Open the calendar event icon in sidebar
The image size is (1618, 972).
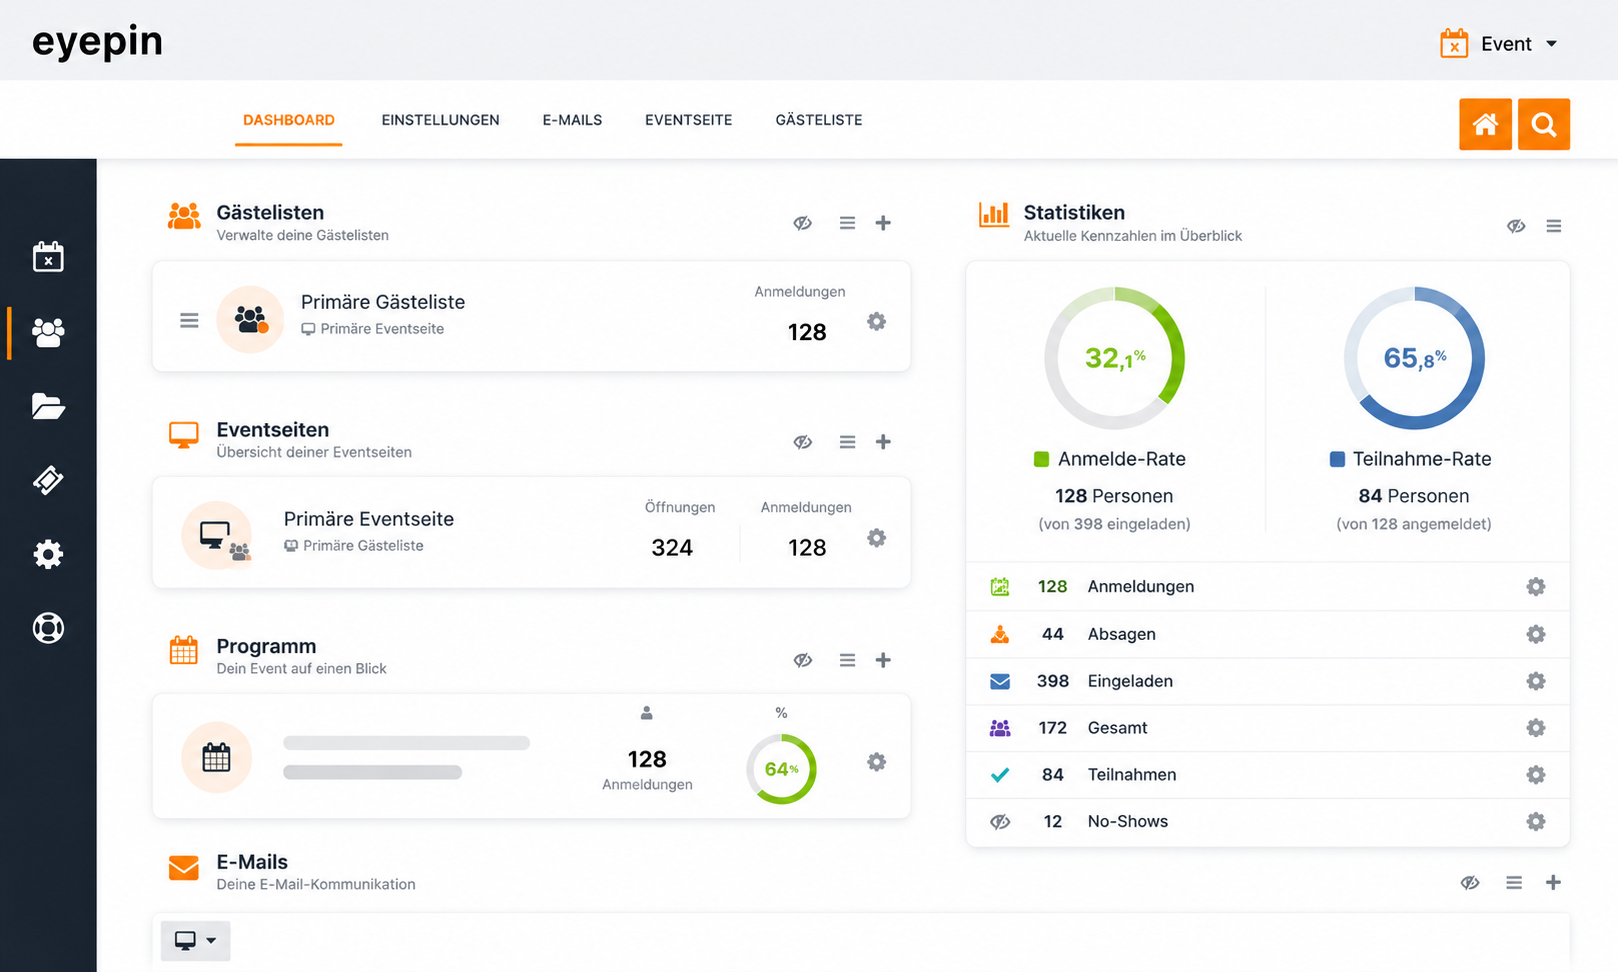48,257
